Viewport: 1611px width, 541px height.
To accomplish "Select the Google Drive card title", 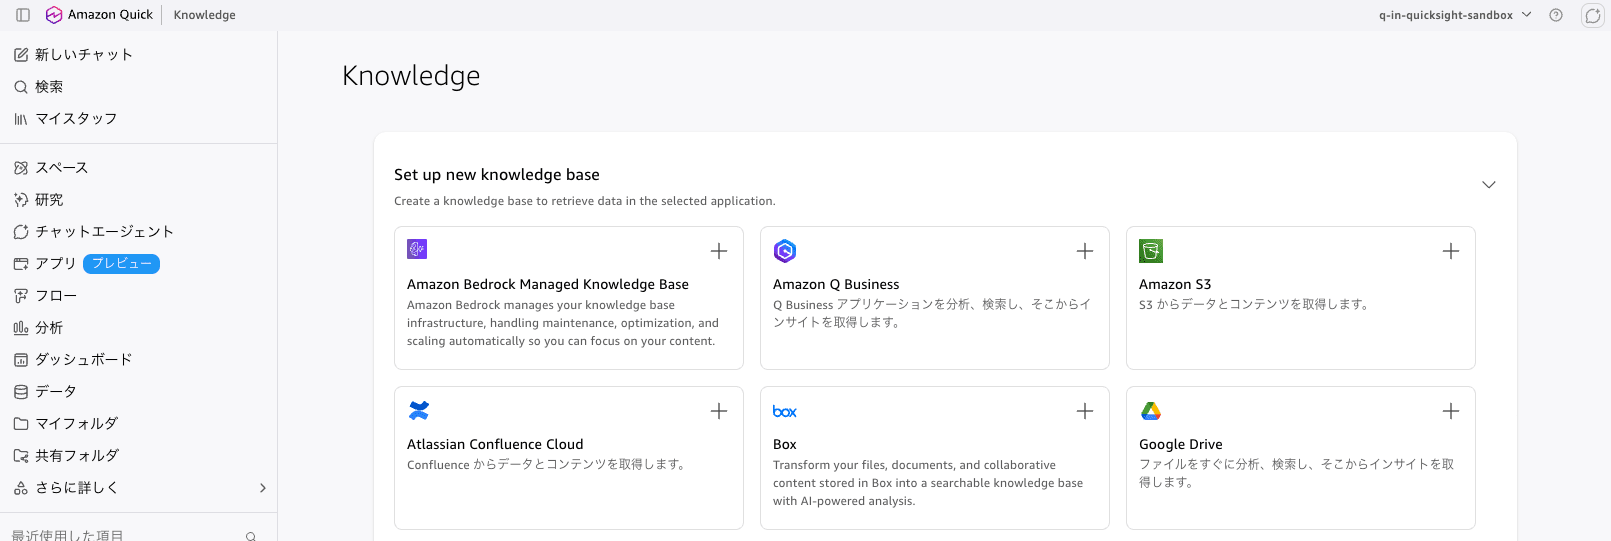I will click(1181, 445).
